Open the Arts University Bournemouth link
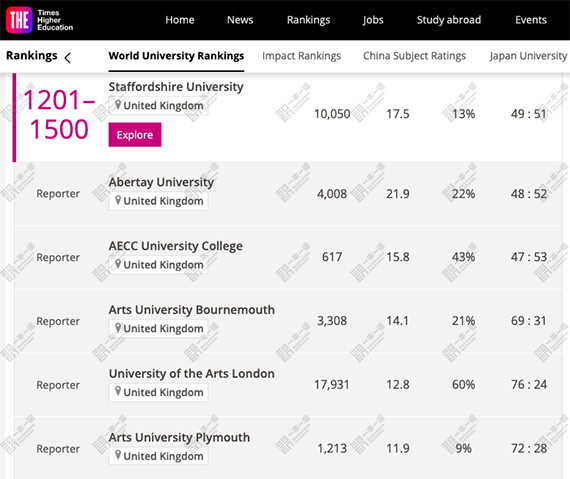The width and height of the screenshot is (570, 479). tap(192, 310)
